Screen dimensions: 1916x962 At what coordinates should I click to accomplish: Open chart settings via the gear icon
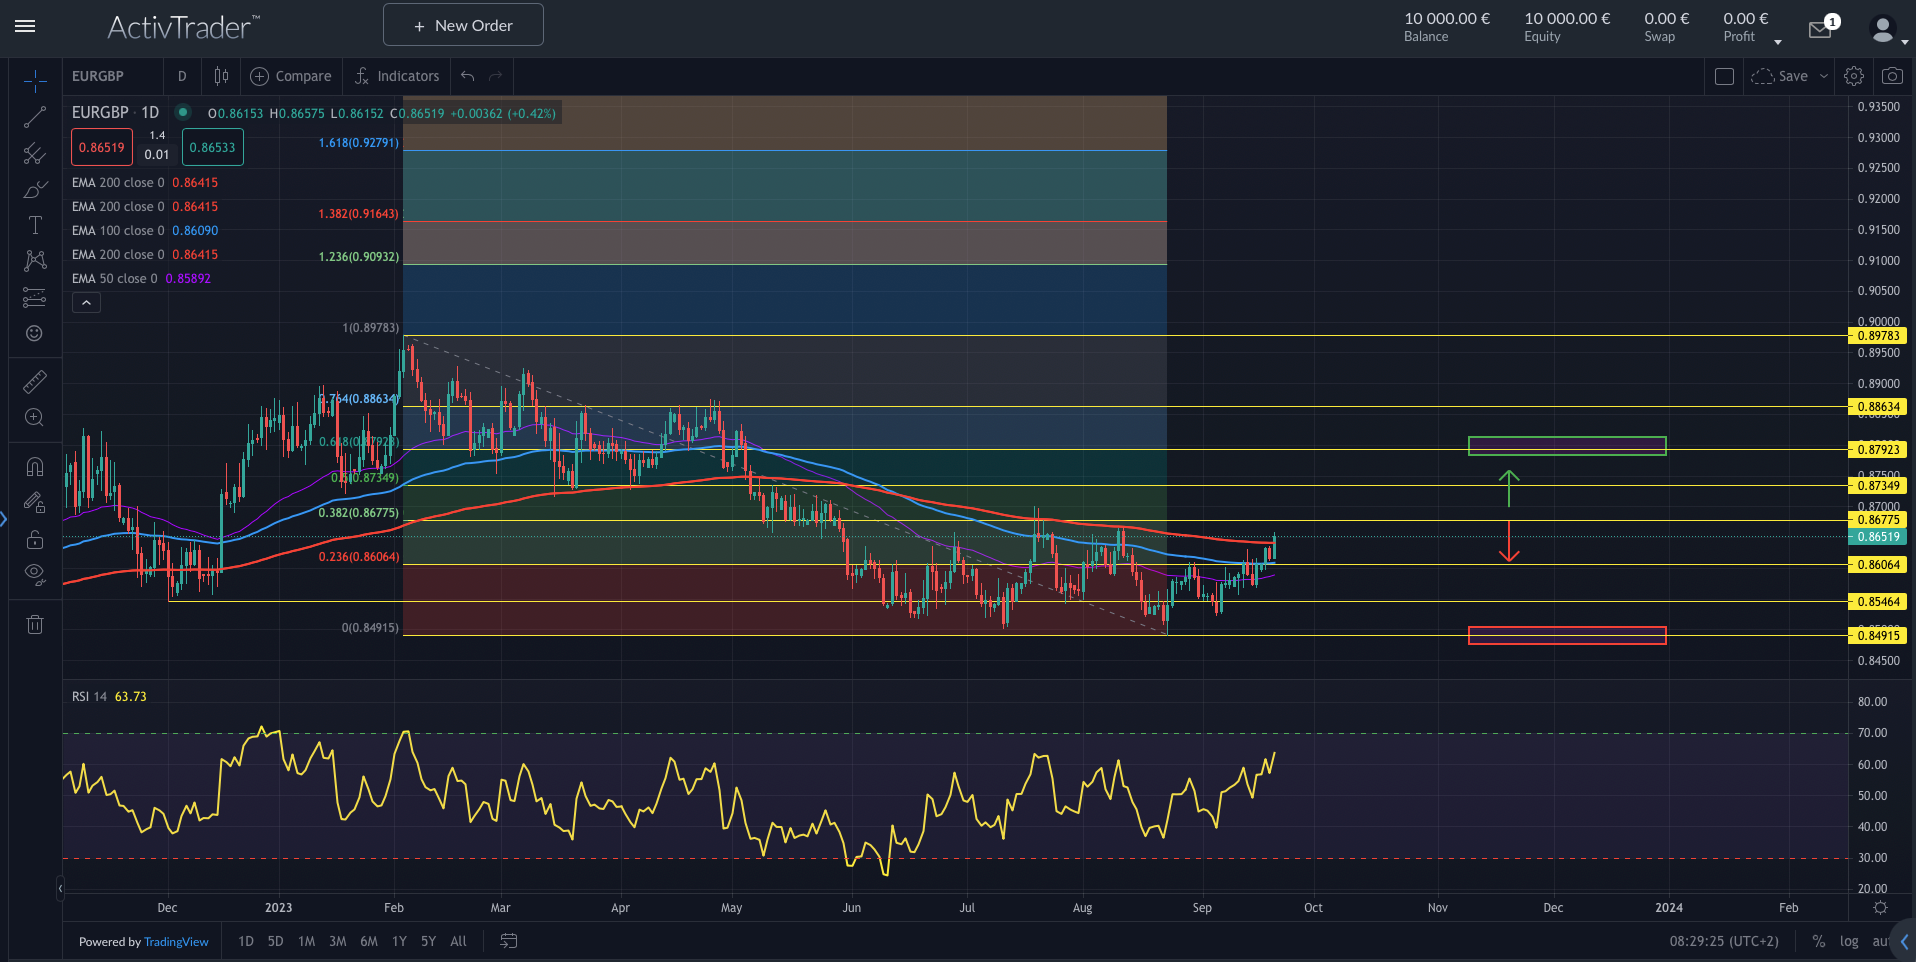(1854, 75)
